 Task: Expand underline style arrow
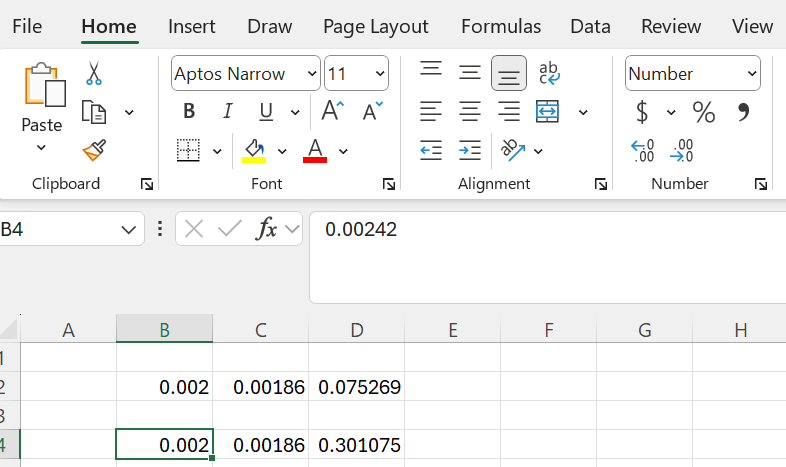coord(295,112)
